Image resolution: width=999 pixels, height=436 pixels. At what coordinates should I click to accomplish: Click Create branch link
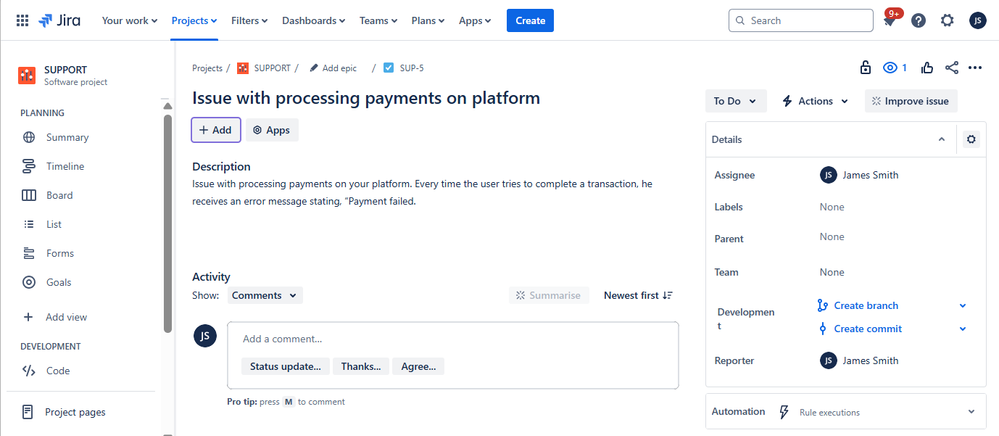point(858,306)
